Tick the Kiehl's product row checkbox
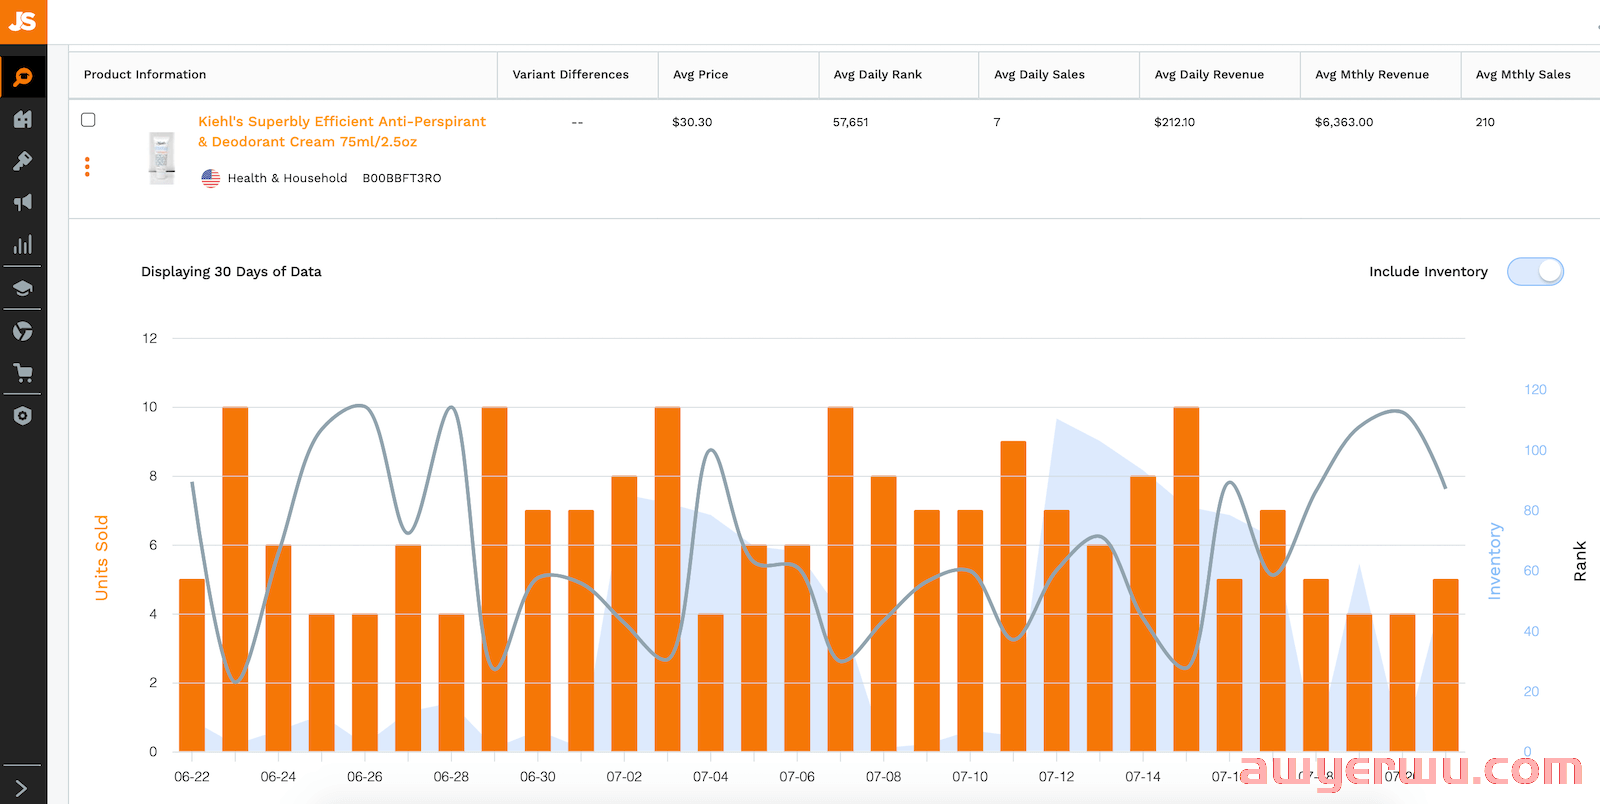This screenshot has width=1600, height=804. click(x=88, y=120)
